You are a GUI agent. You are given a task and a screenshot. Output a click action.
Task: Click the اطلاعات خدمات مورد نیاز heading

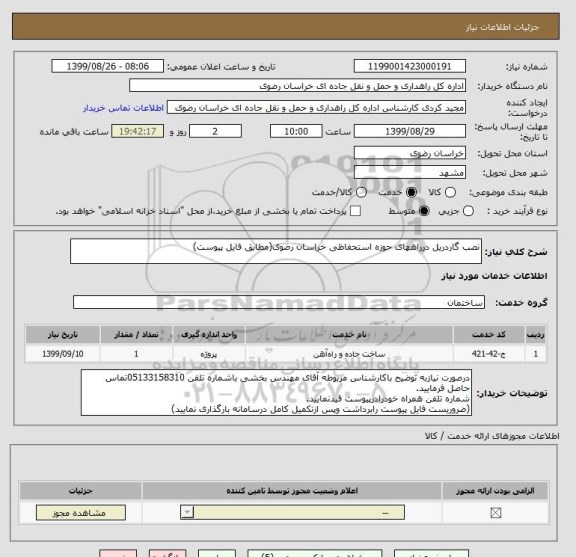494,276
